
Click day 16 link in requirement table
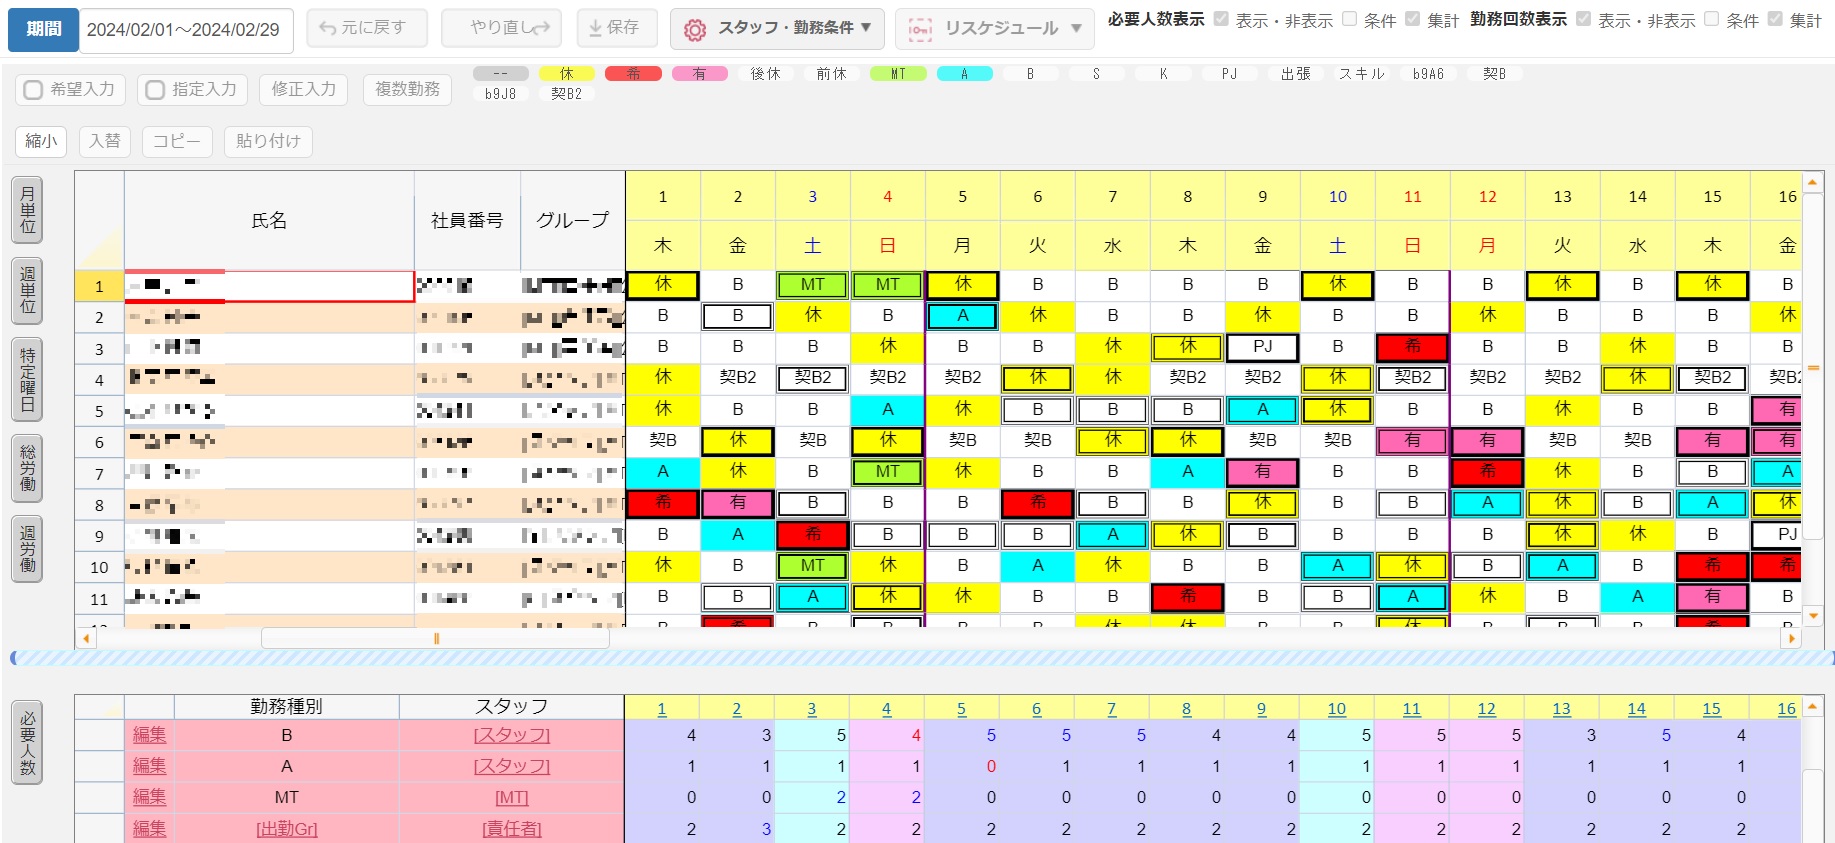pyautogui.click(x=1787, y=709)
